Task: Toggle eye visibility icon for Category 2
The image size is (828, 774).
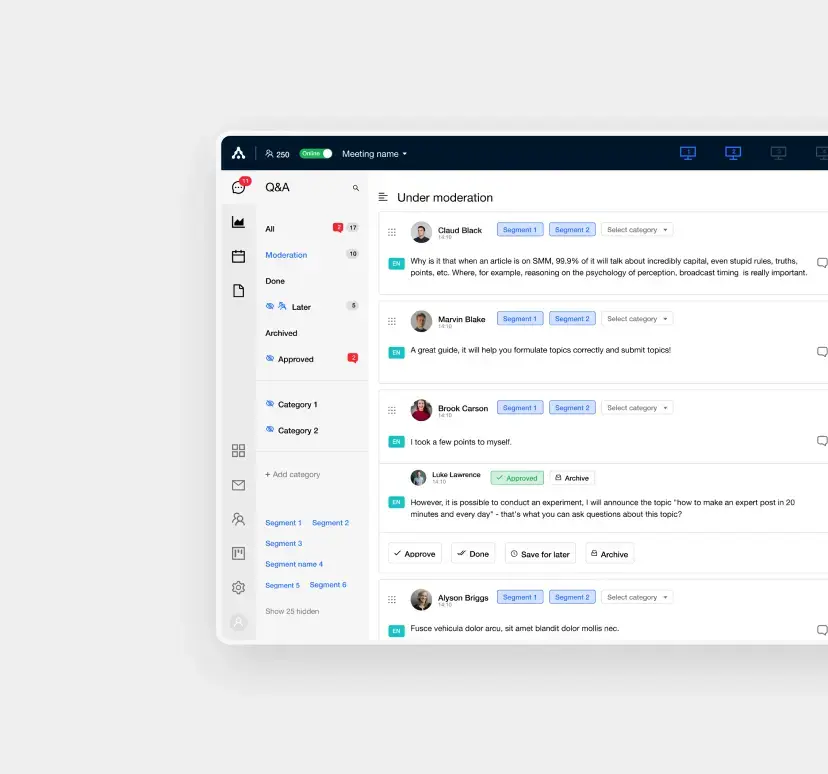Action: (x=270, y=430)
